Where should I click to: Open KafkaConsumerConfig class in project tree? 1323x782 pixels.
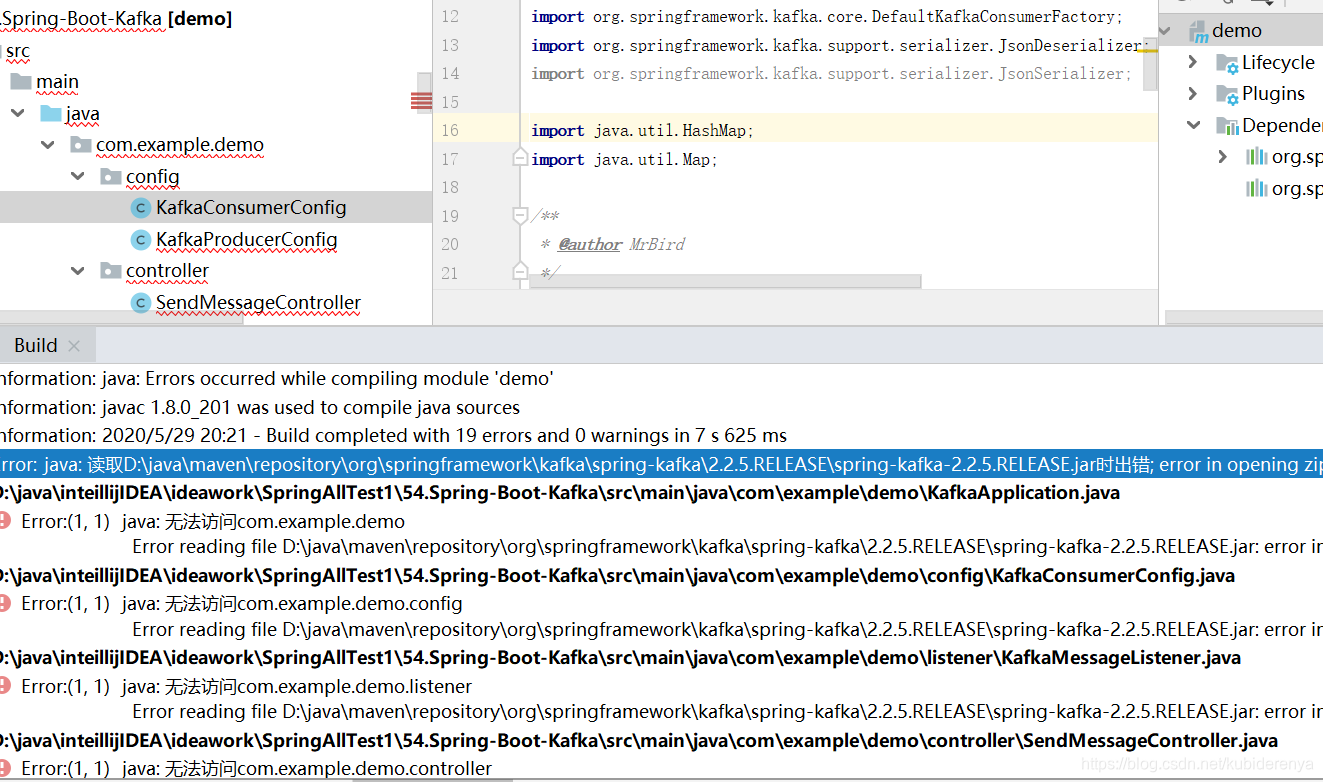[x=251, y=208]
